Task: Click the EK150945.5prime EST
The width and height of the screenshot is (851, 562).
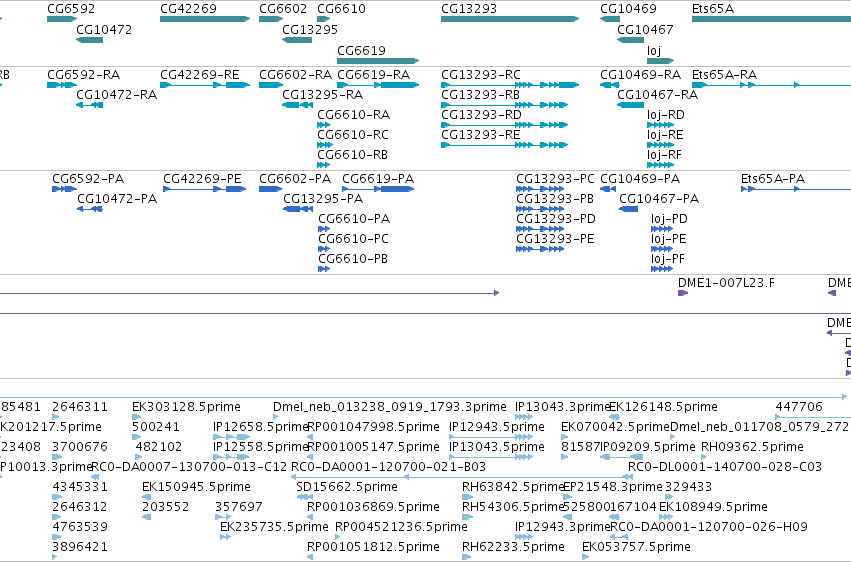Action: pyautogui.click(x=147, y=497)
